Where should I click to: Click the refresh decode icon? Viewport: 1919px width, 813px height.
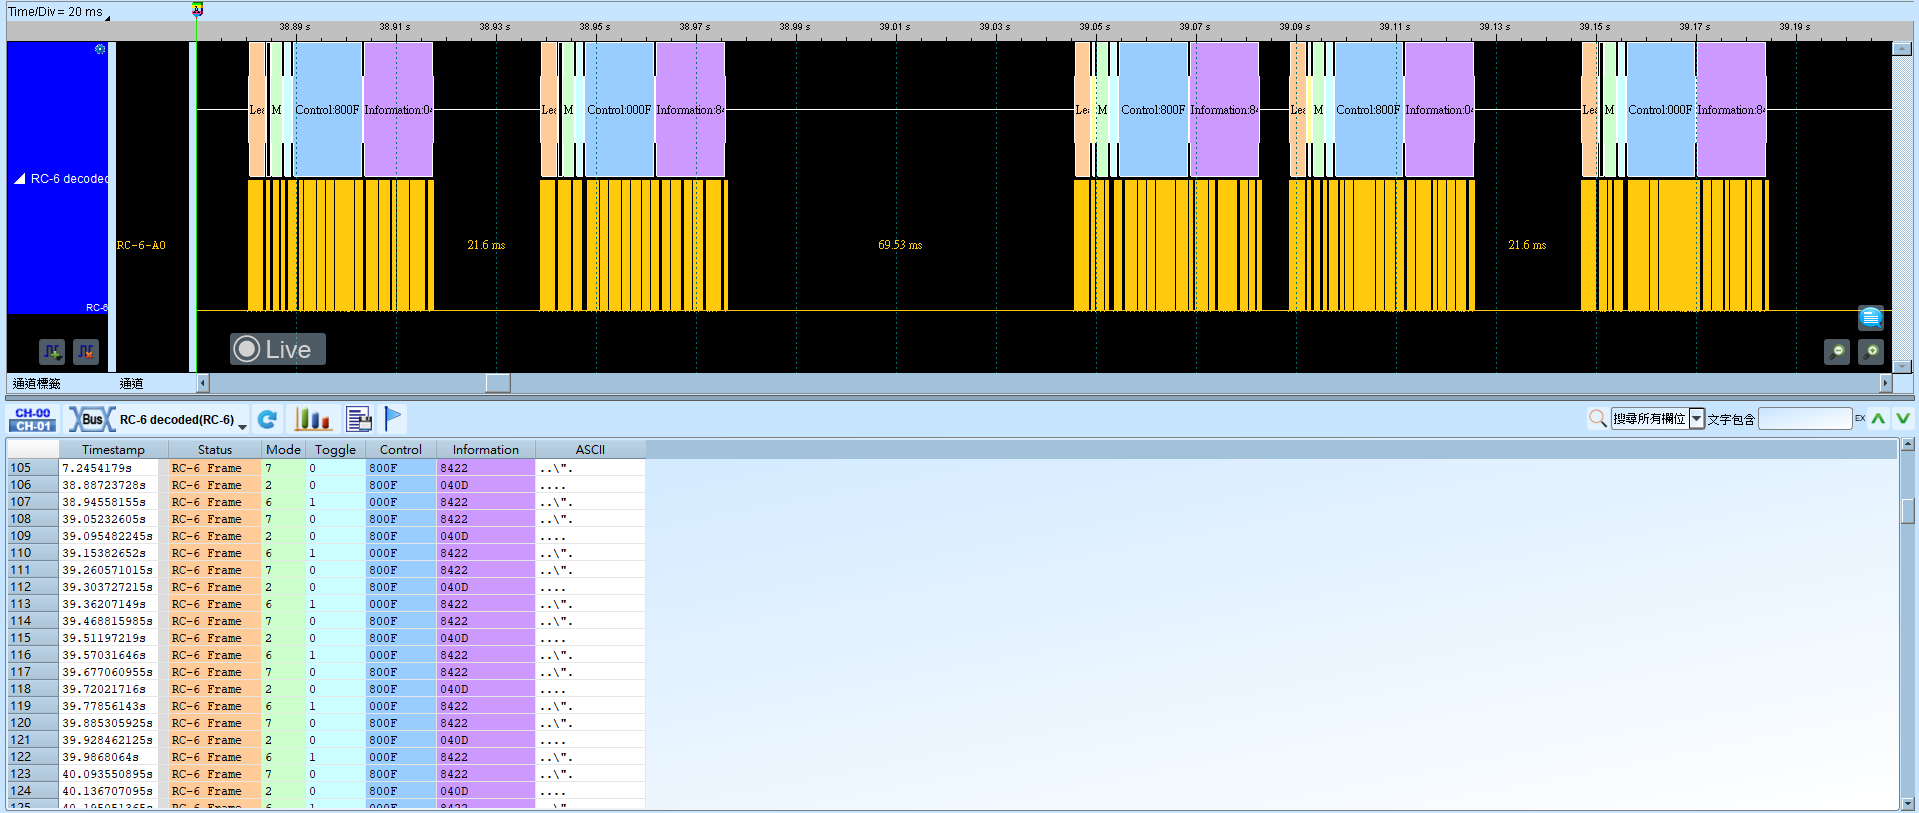point(267,419)
